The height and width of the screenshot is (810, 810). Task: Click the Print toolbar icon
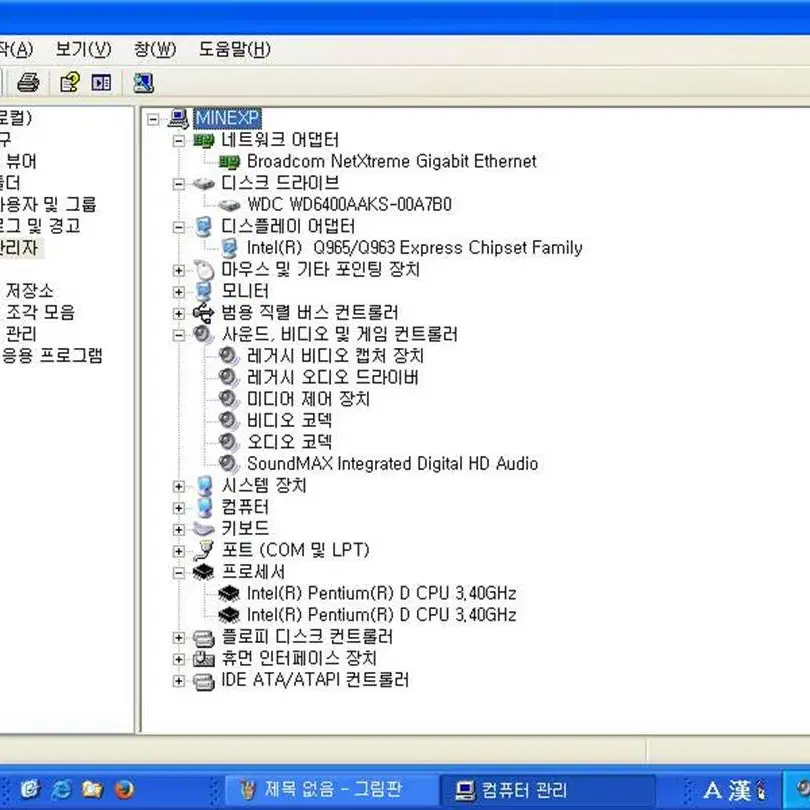[28, 83]
